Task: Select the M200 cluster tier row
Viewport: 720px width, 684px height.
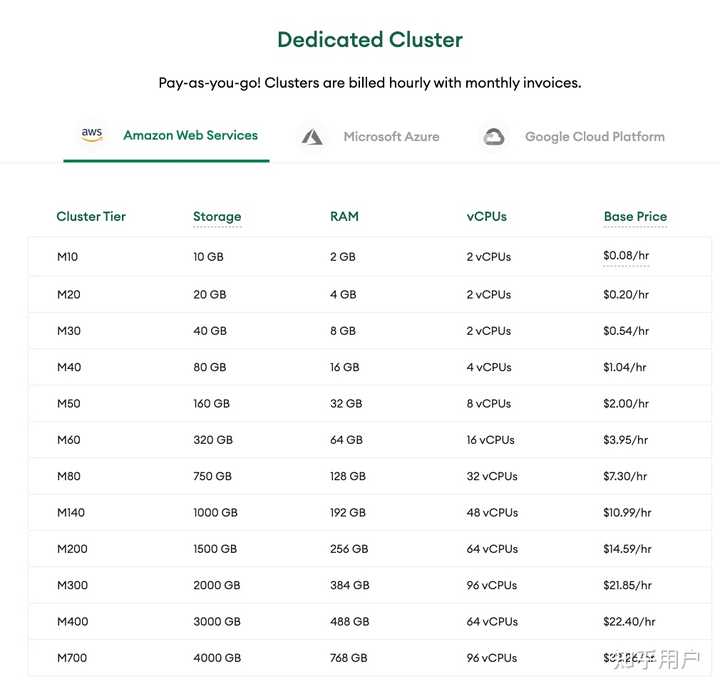Action: point(72,549)
